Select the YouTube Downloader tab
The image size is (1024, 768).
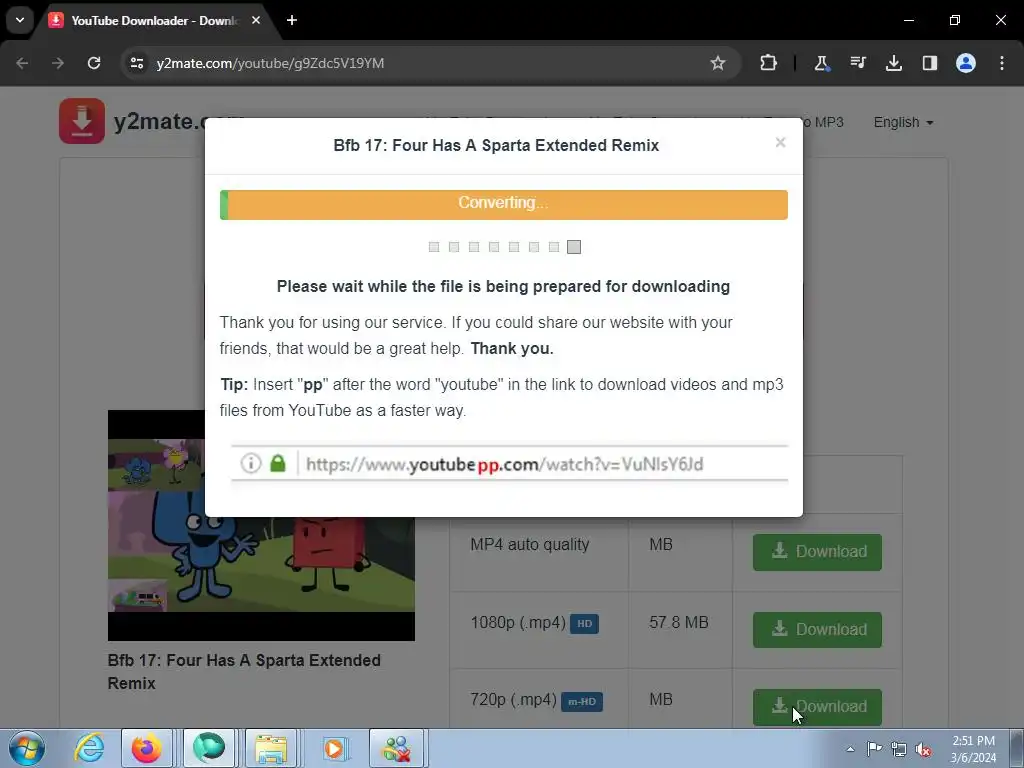point(153,20)
